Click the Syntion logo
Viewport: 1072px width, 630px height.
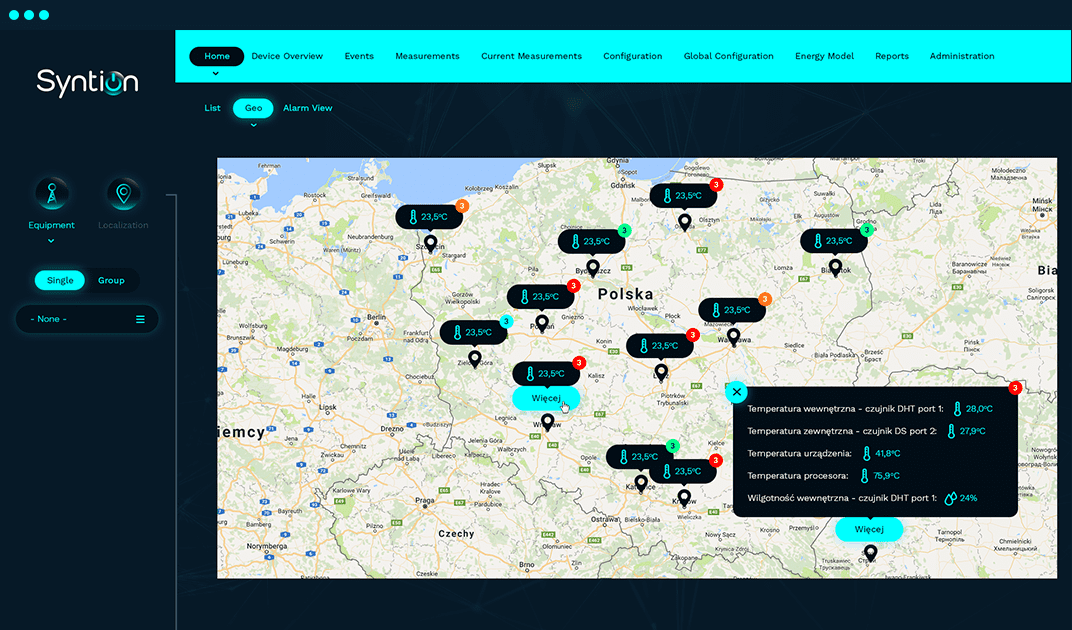click(88, 82)
